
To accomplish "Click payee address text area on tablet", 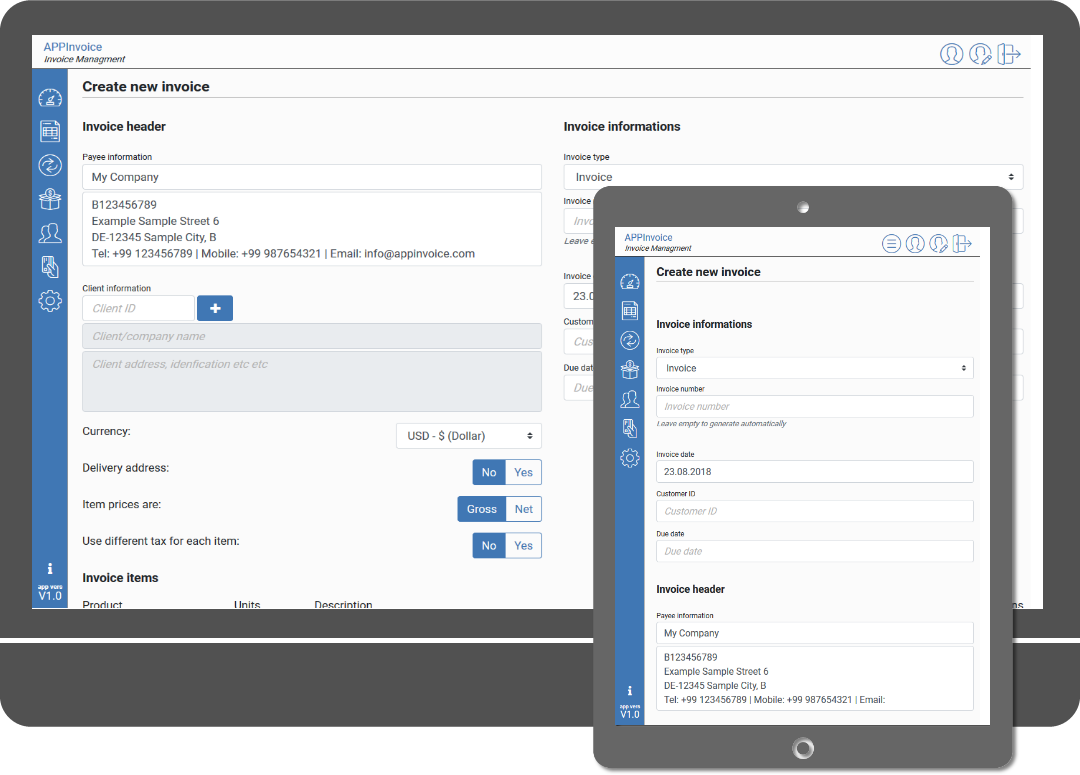I will click(x=815, y=679).
